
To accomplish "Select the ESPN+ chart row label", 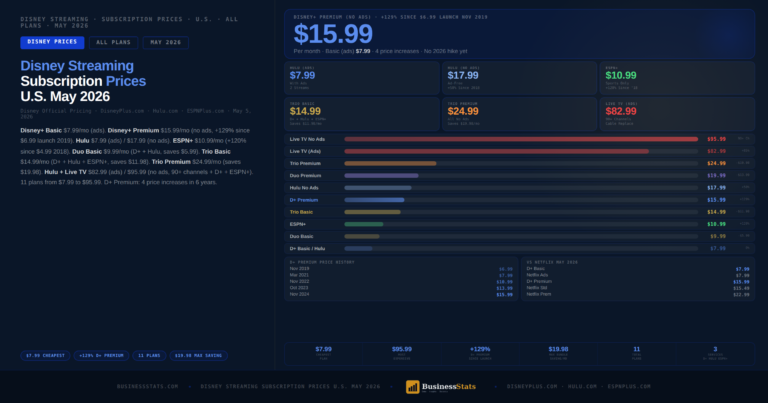I will point(298,224).
